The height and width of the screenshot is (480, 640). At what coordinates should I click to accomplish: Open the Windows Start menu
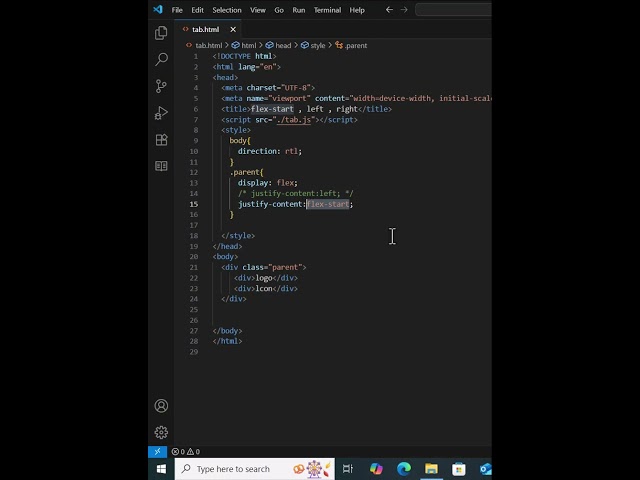(161, 469)
